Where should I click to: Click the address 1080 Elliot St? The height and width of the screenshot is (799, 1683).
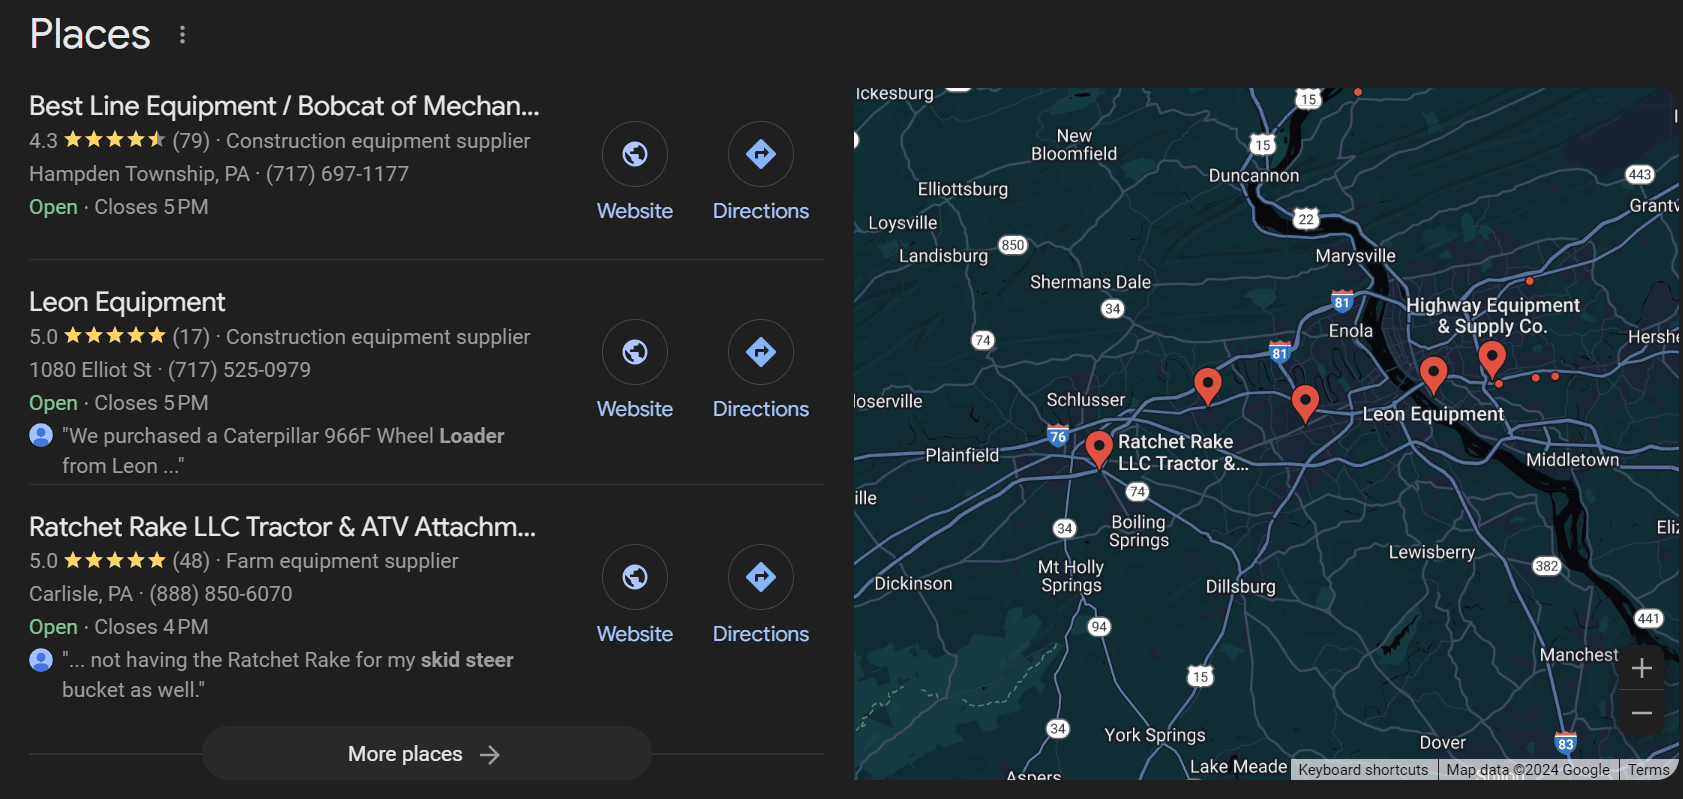pos(90,370)
